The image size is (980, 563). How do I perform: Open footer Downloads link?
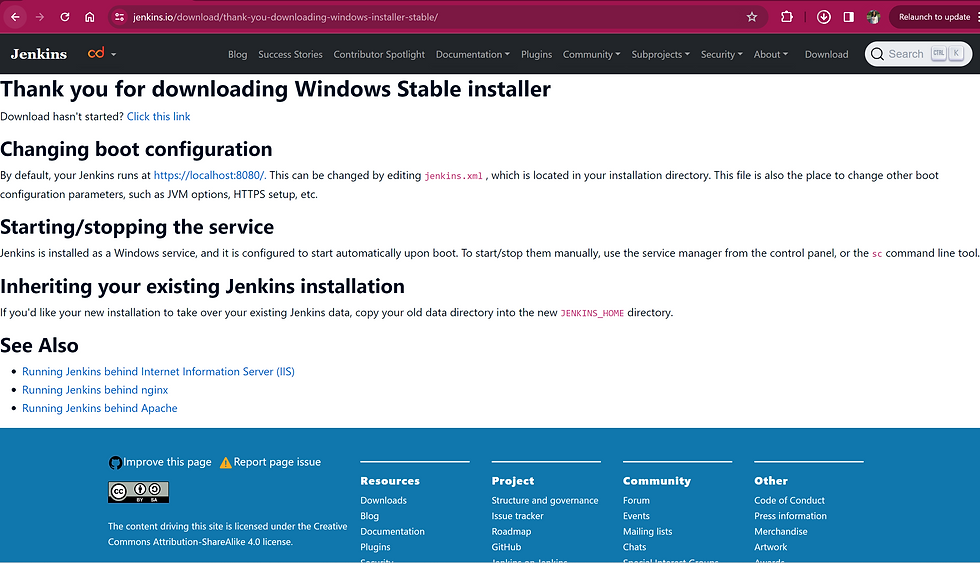click(x=383, y=500)
